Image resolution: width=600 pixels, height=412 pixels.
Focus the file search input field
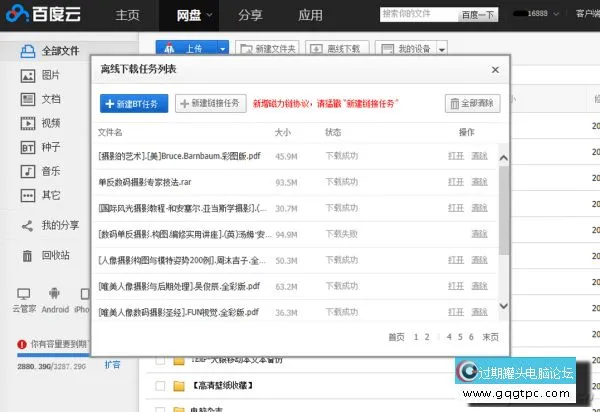pos(419,14)
